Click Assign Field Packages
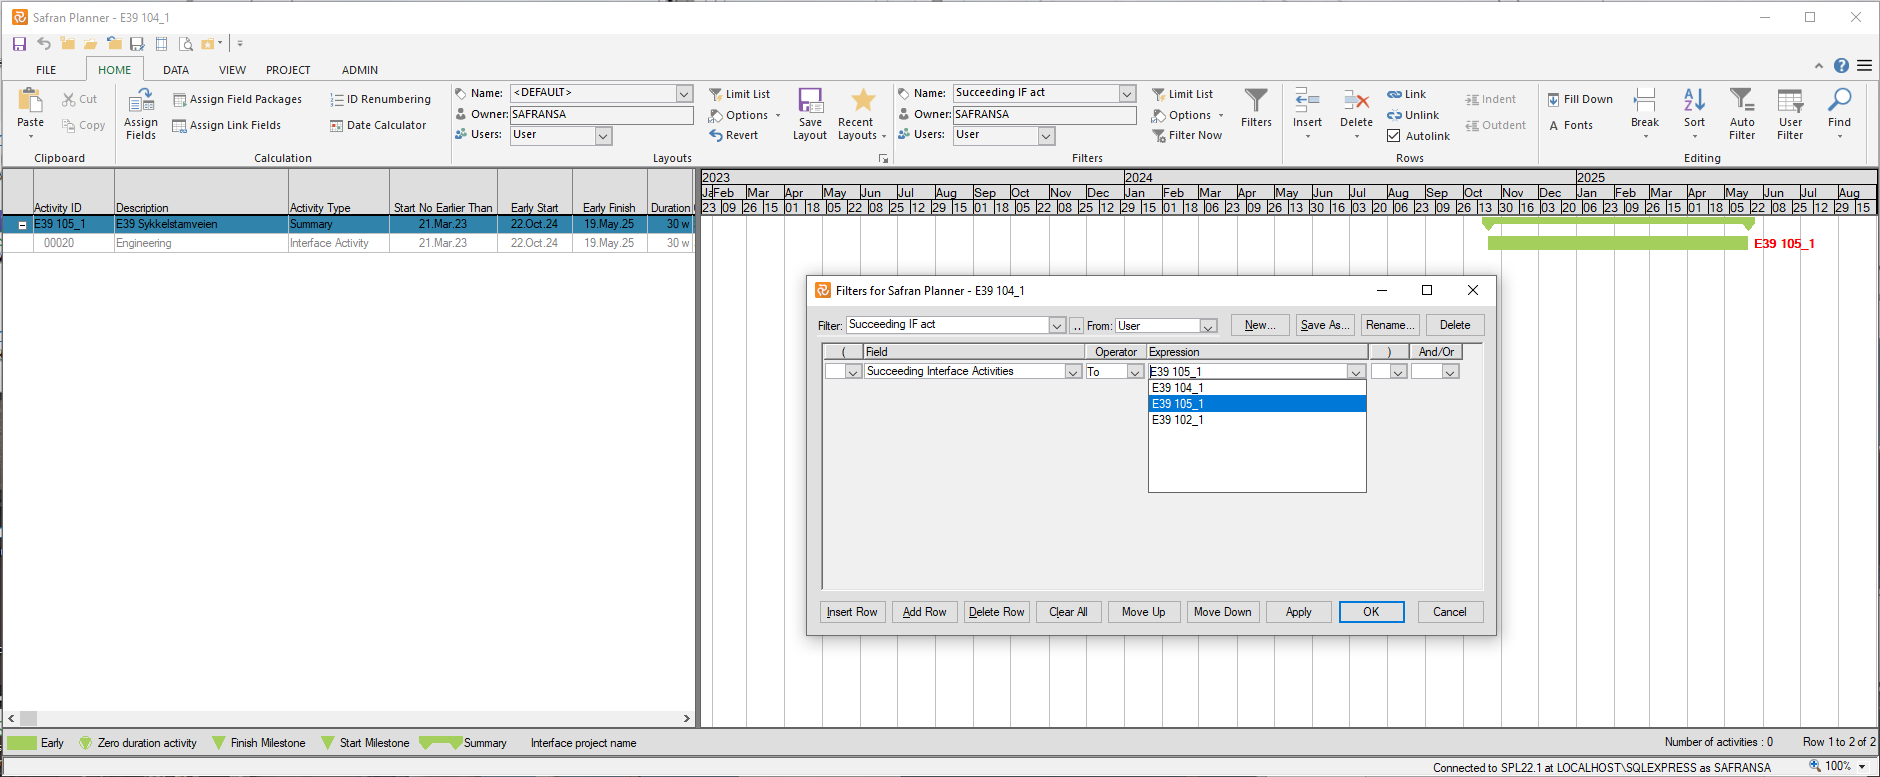Viewport: 1880px width, 777px height. pos(237,100)
